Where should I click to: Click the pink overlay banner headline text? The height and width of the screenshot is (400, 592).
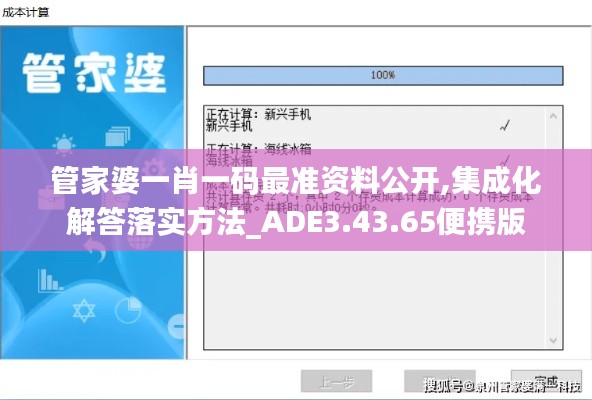(296, 201)
